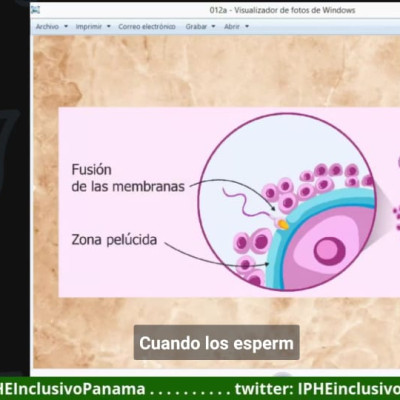Click the 'Cuando los esperm' subtitle caption
The height and width of the screenshot is (400, 400).
point(217,343)
